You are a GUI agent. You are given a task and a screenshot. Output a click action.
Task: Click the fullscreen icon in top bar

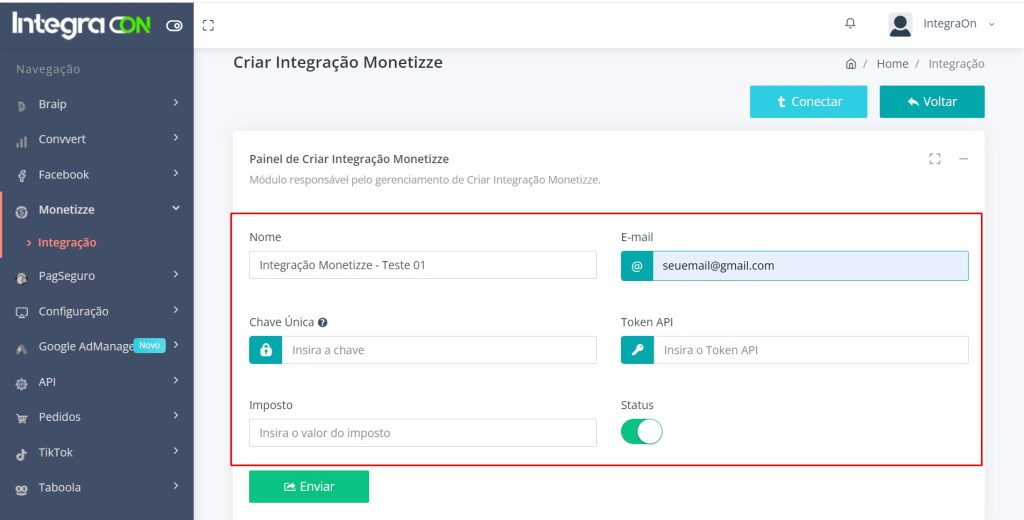208,25
